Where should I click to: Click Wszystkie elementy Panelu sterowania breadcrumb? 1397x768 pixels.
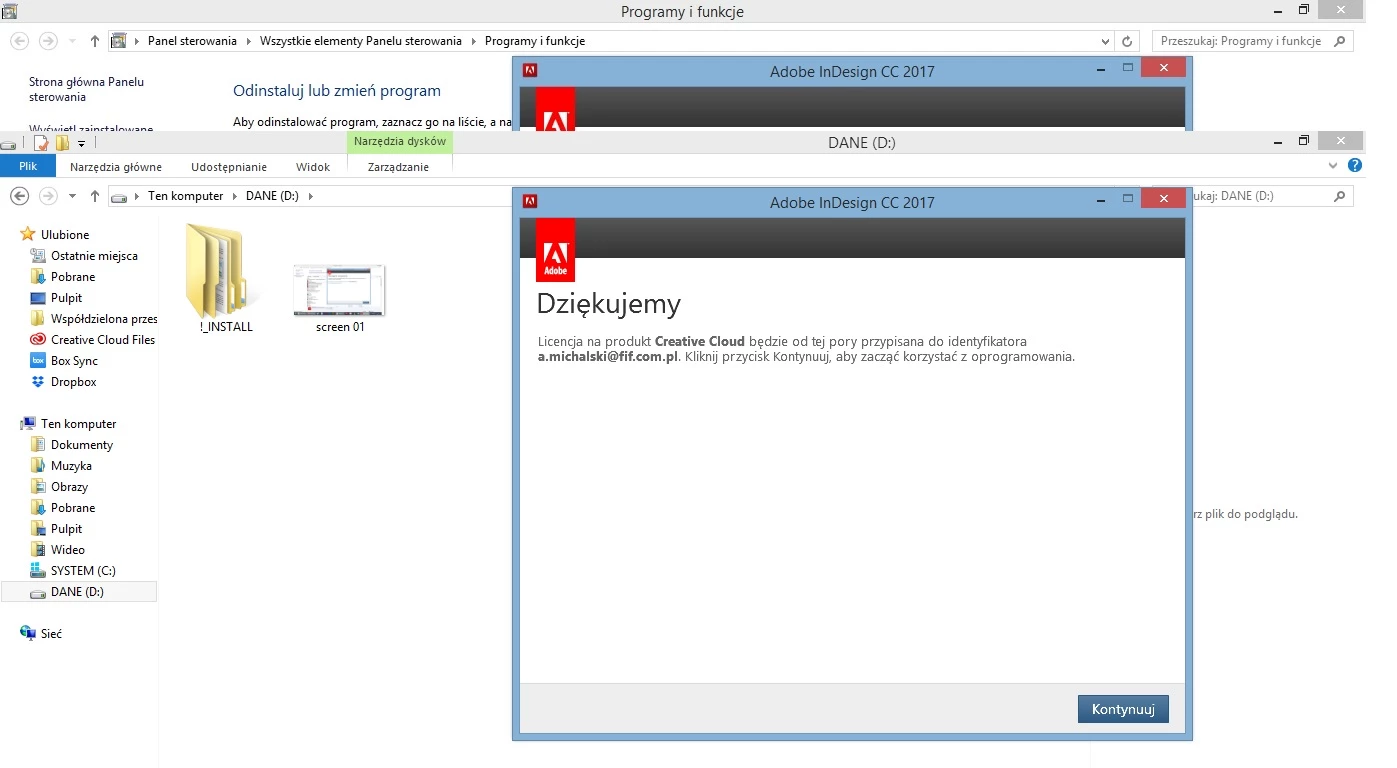pyautogui.click(x=361, y=41)
